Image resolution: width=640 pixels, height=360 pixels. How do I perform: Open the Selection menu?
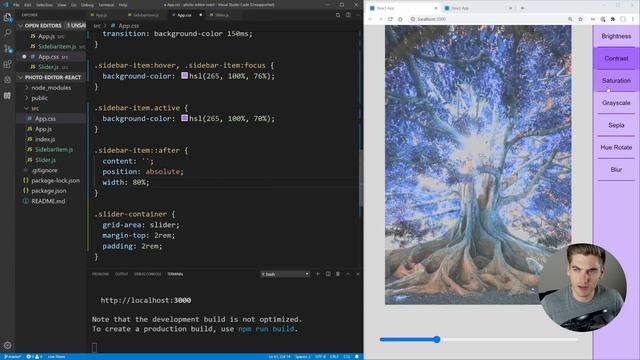coord(44,5)
